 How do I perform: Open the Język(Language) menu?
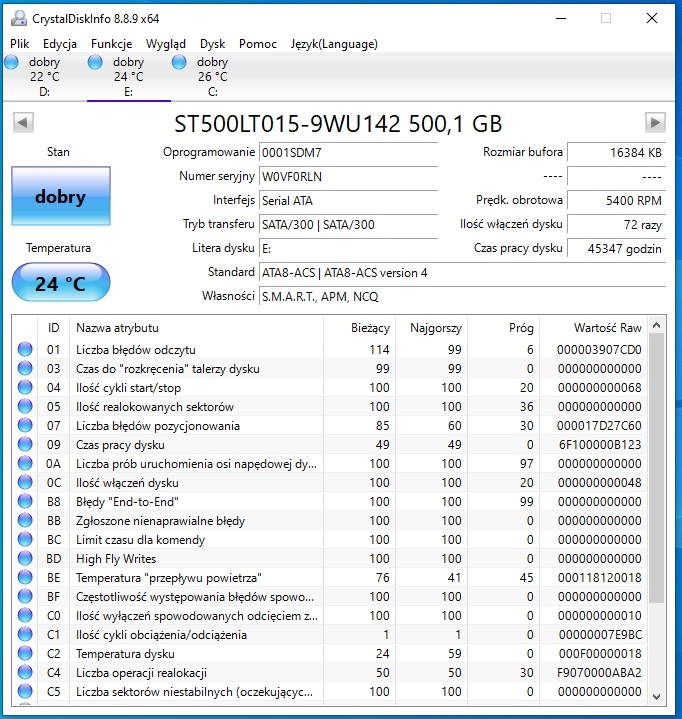[334, 44]
